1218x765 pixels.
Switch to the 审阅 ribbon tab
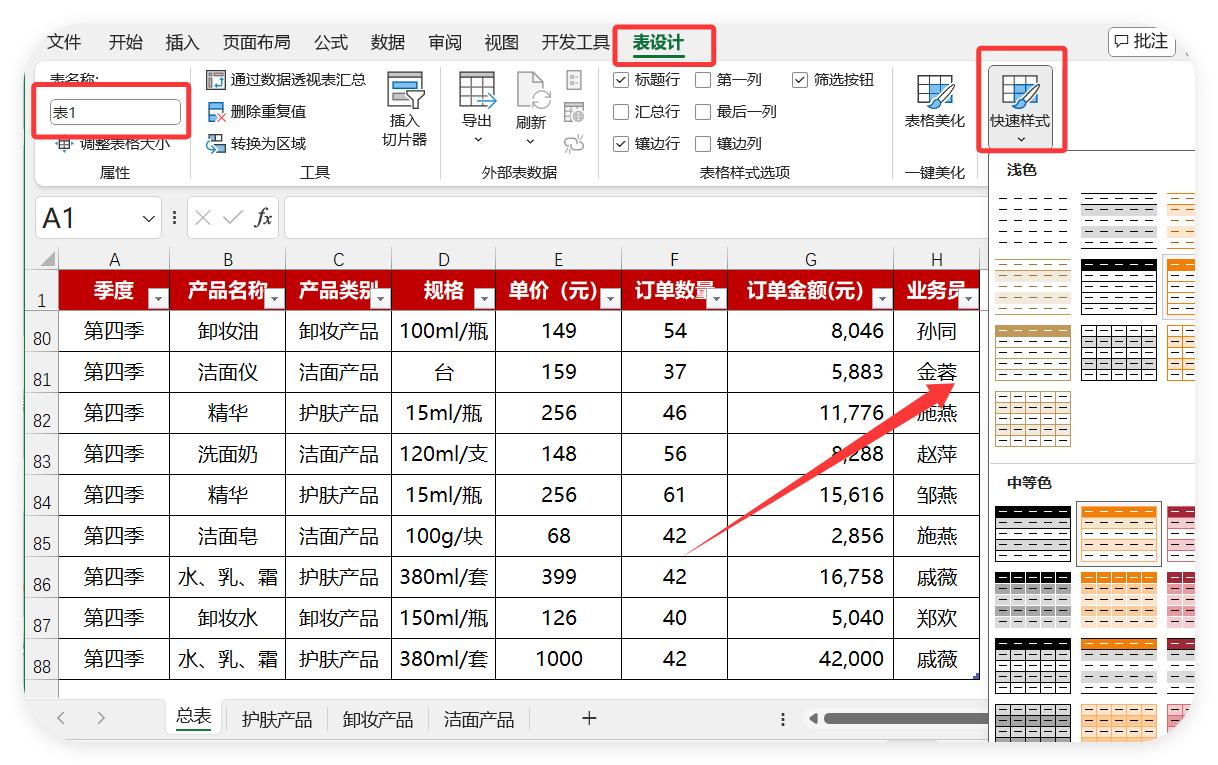(445, 42)
